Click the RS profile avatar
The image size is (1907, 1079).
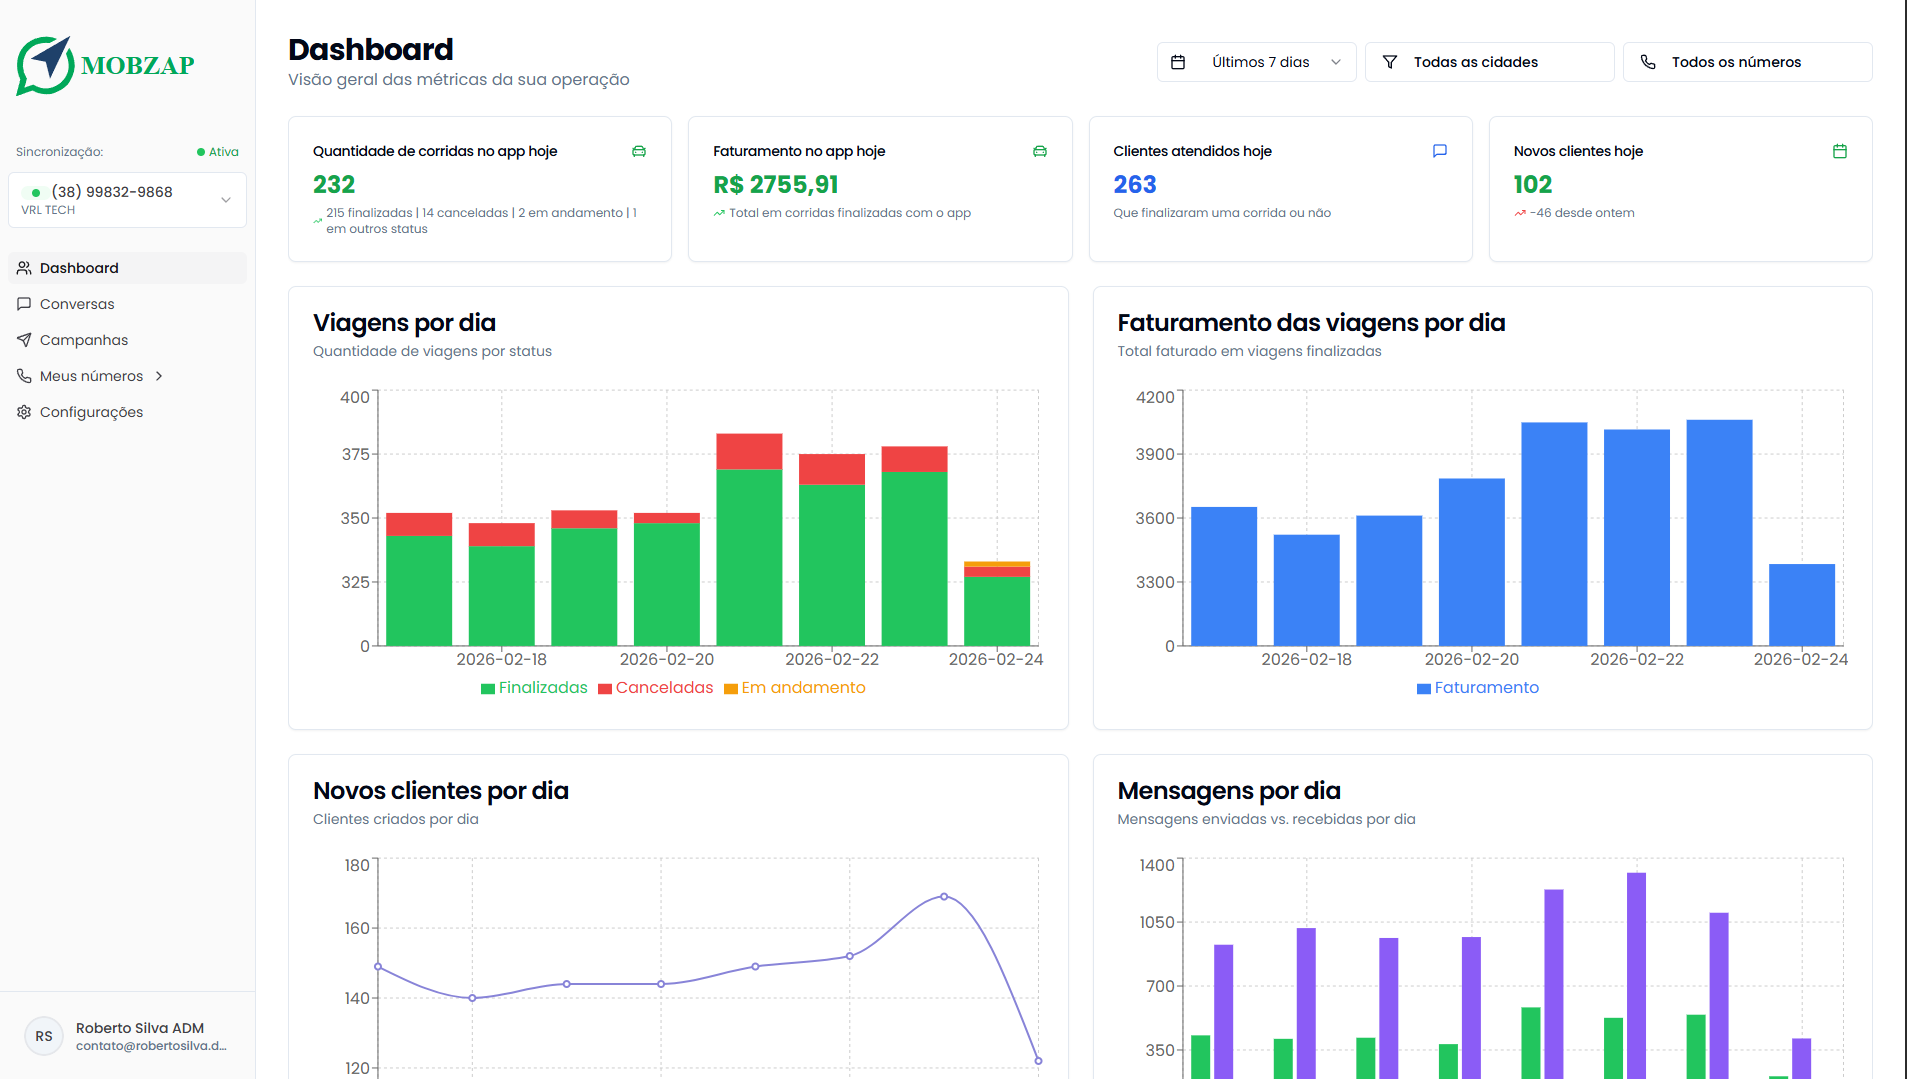(43, 1036)
